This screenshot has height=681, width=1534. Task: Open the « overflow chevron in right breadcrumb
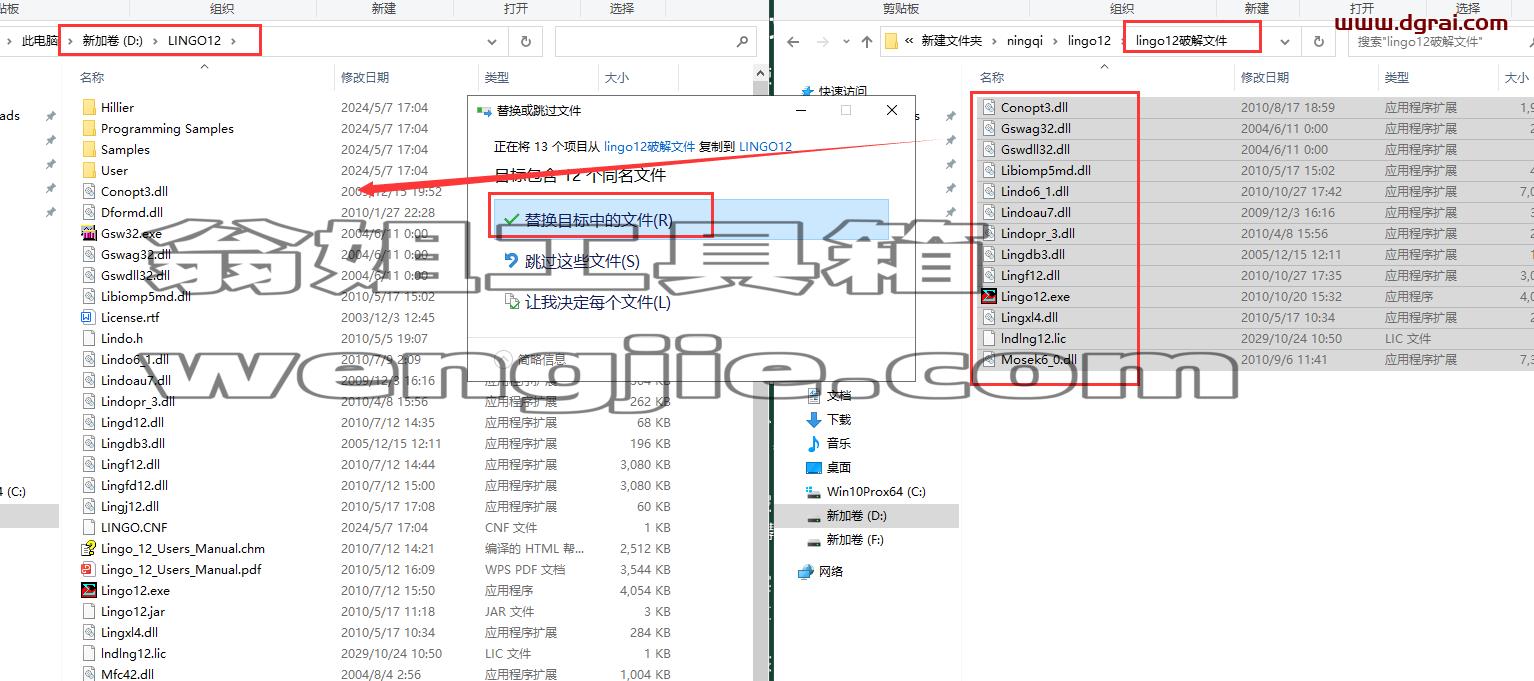[909, 41]
